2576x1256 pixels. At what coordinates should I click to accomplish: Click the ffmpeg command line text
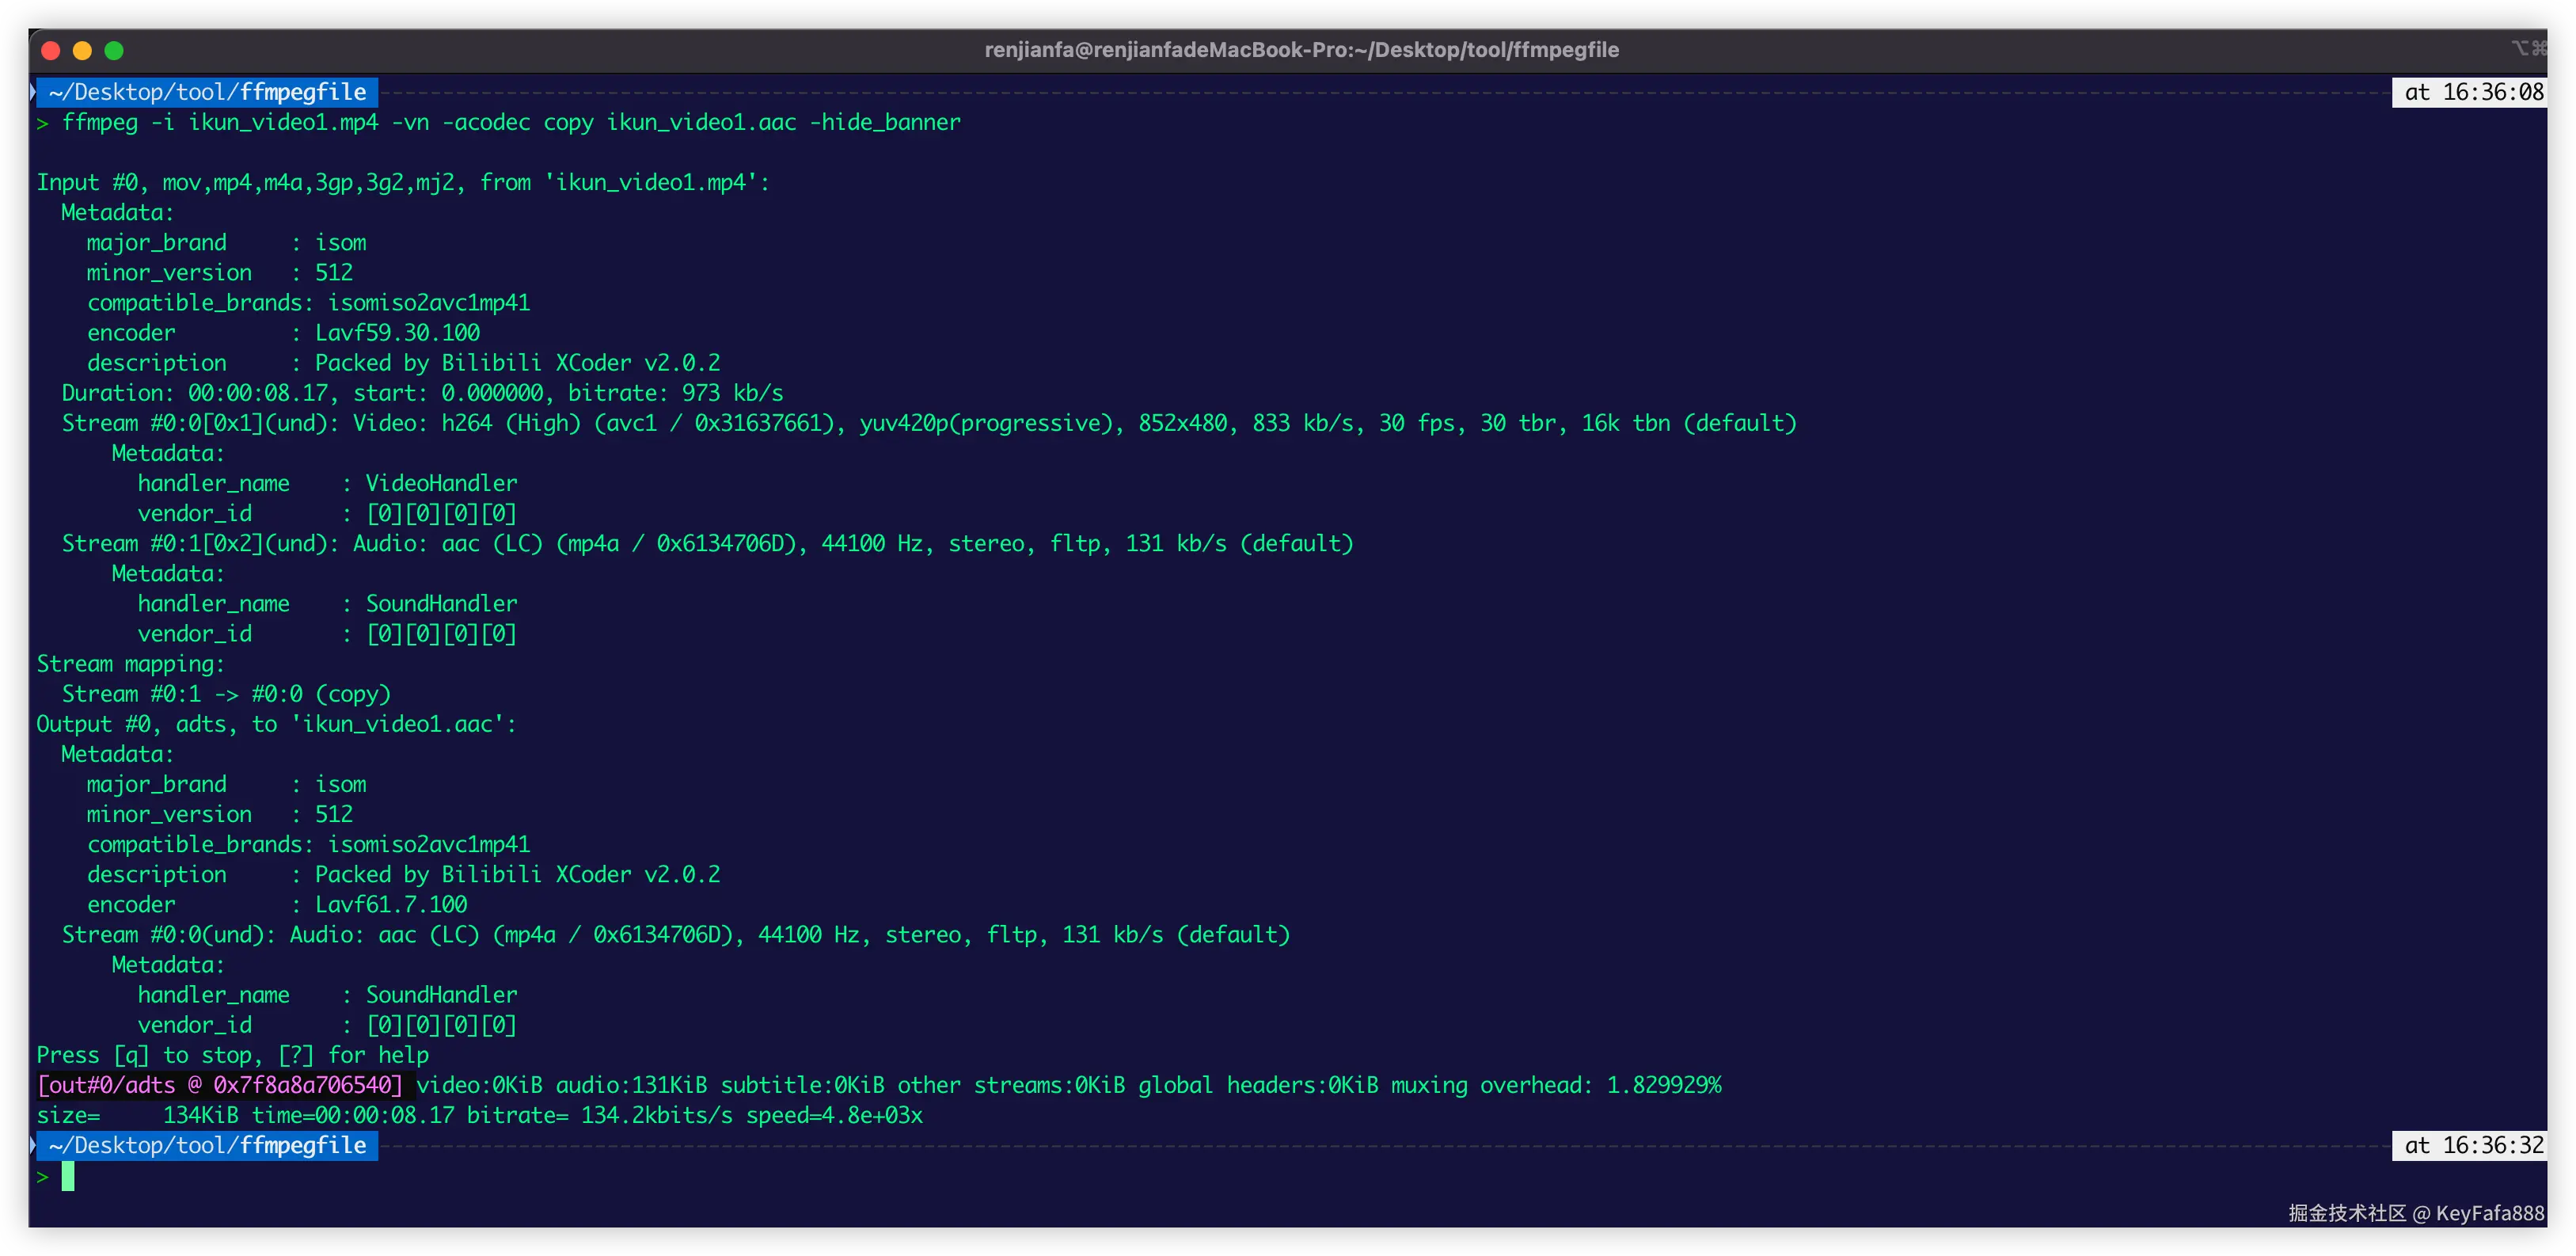[510, 122]
